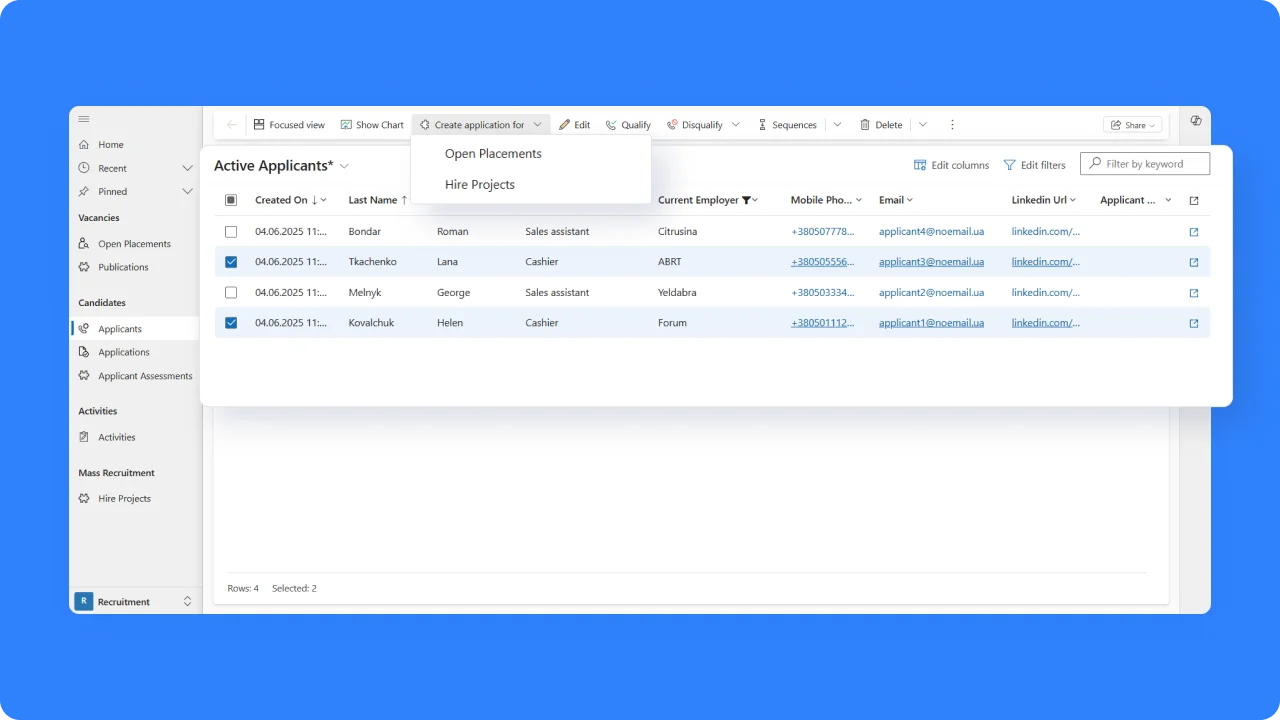The width and height of the screenshot is (1280, 720).
Task: Expand the Recent section chevron
Action: 187,168
